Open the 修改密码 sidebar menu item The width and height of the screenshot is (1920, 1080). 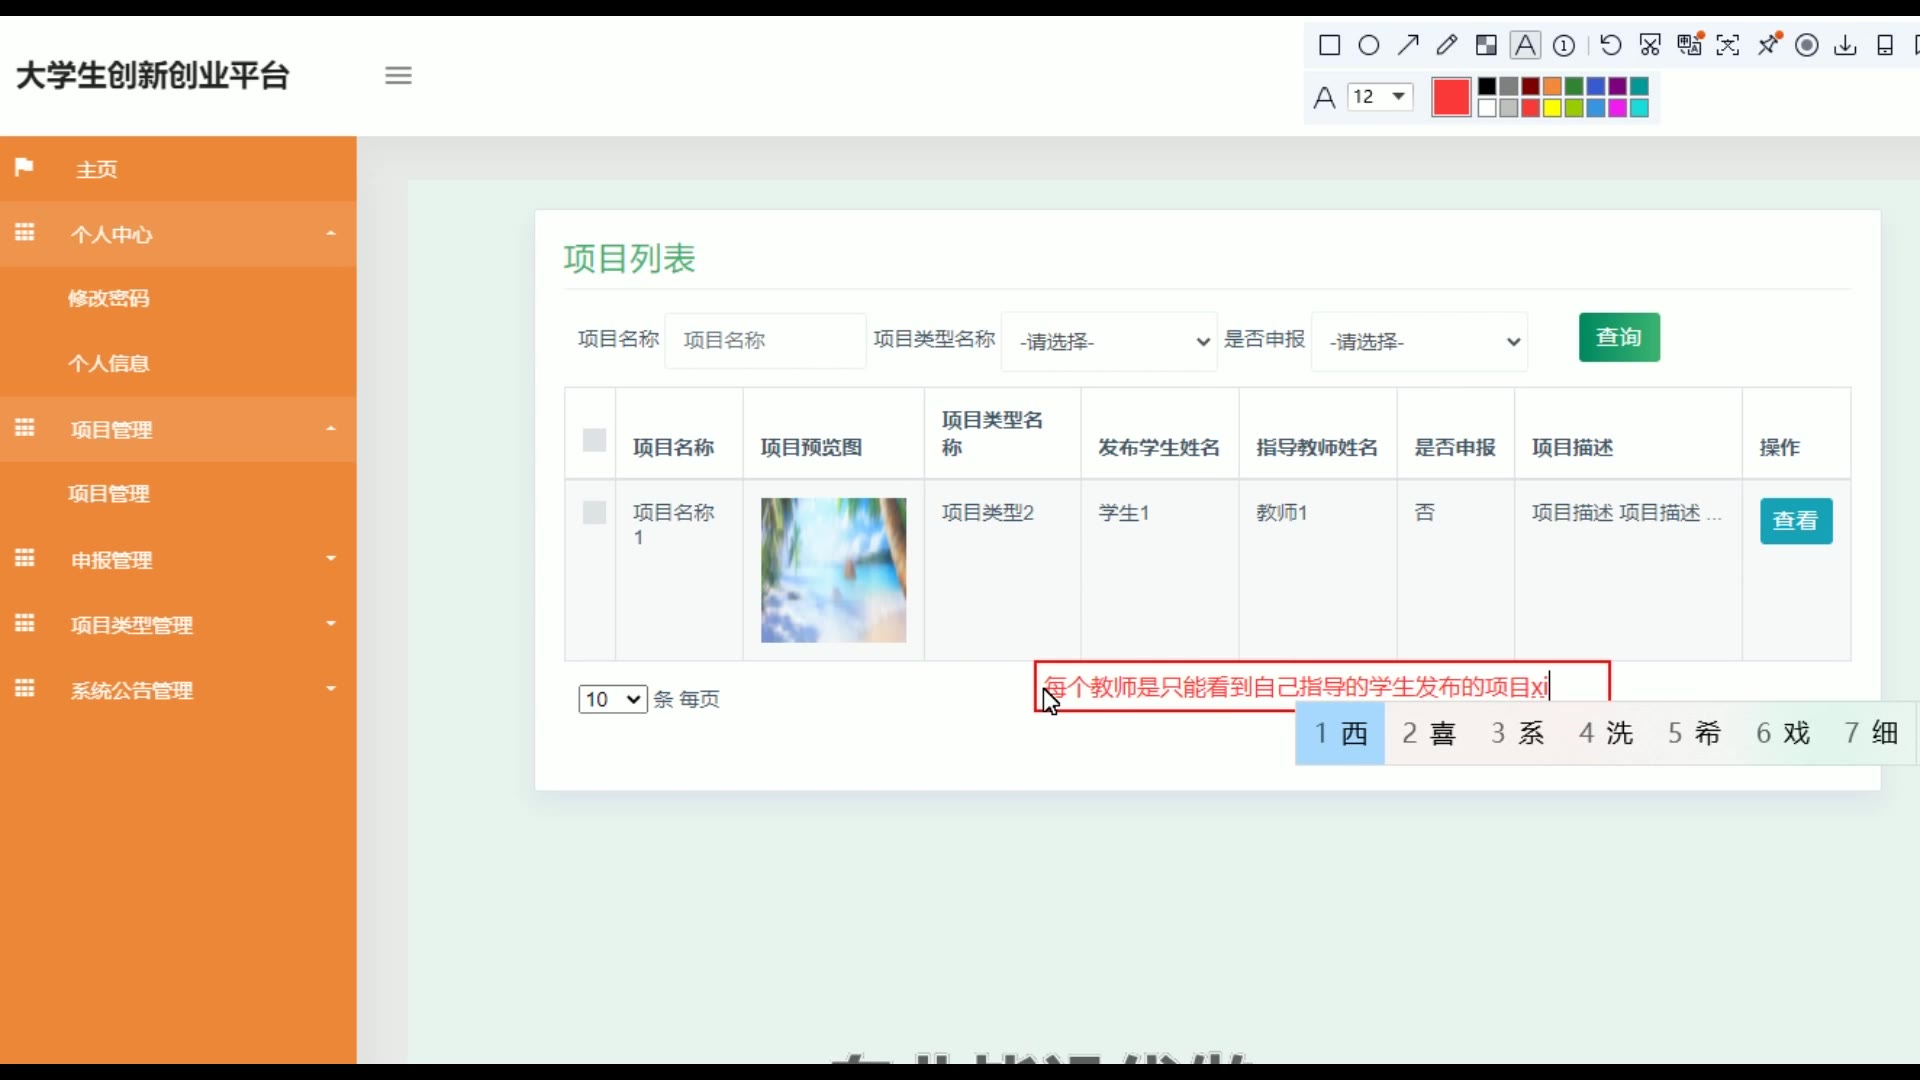point(108,298)
